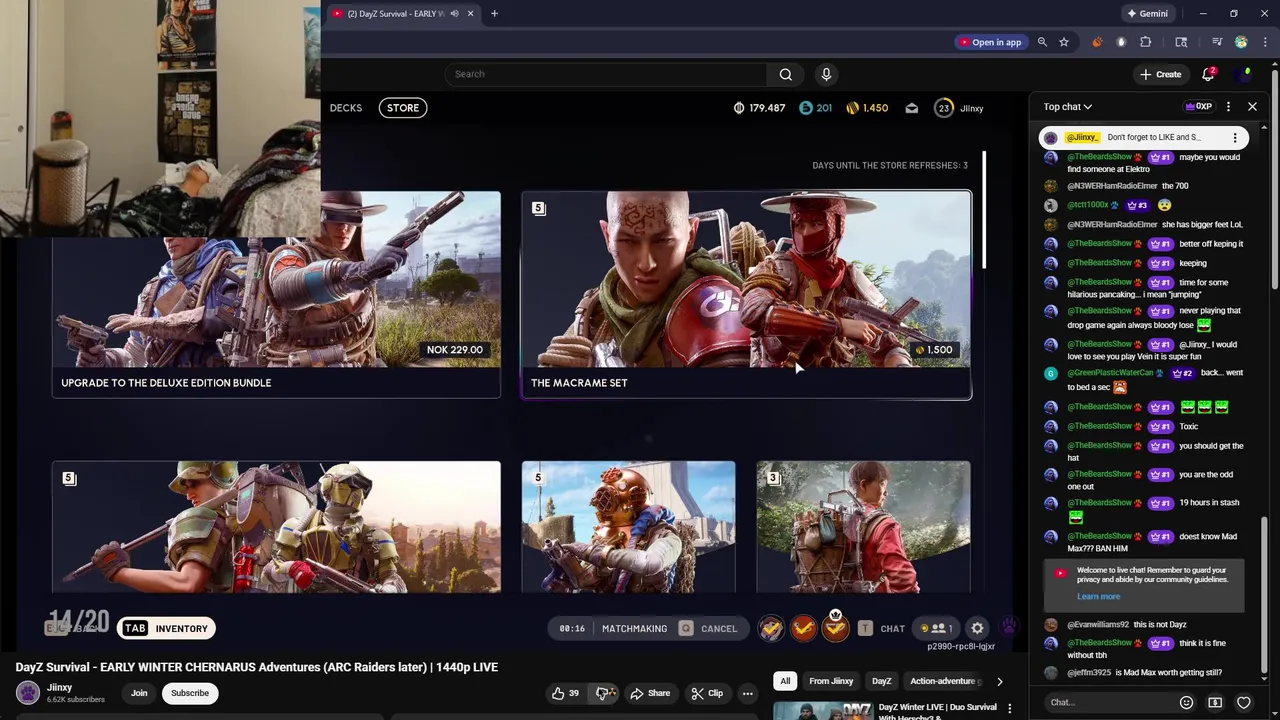Open browser extensions puzzle icon
Image resolution: width=1280 pixels, height=720 pixels.
click(1146, 42)
